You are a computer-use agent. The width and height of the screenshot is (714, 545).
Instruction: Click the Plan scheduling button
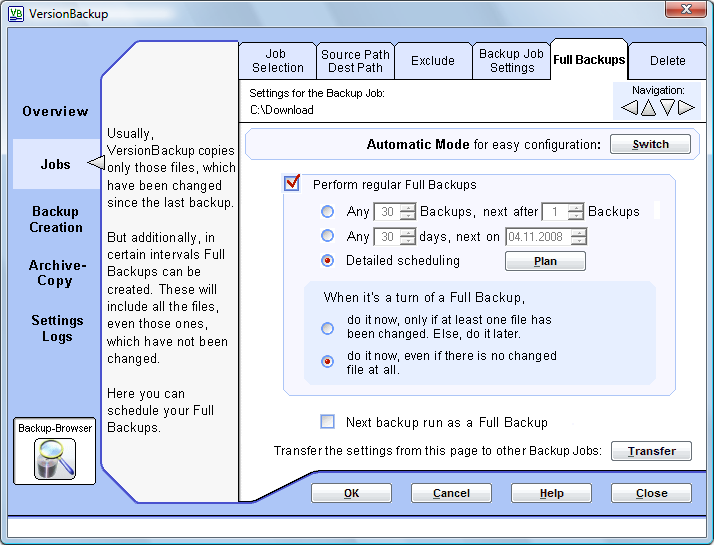click(x=545, y=261)
